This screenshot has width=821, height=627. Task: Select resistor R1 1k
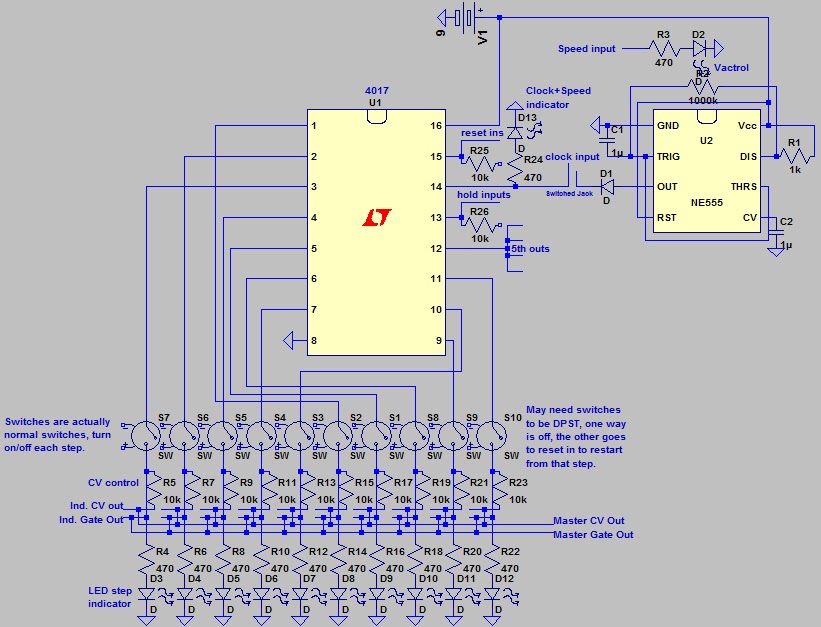pyautogui.click(x=795, y=156)
